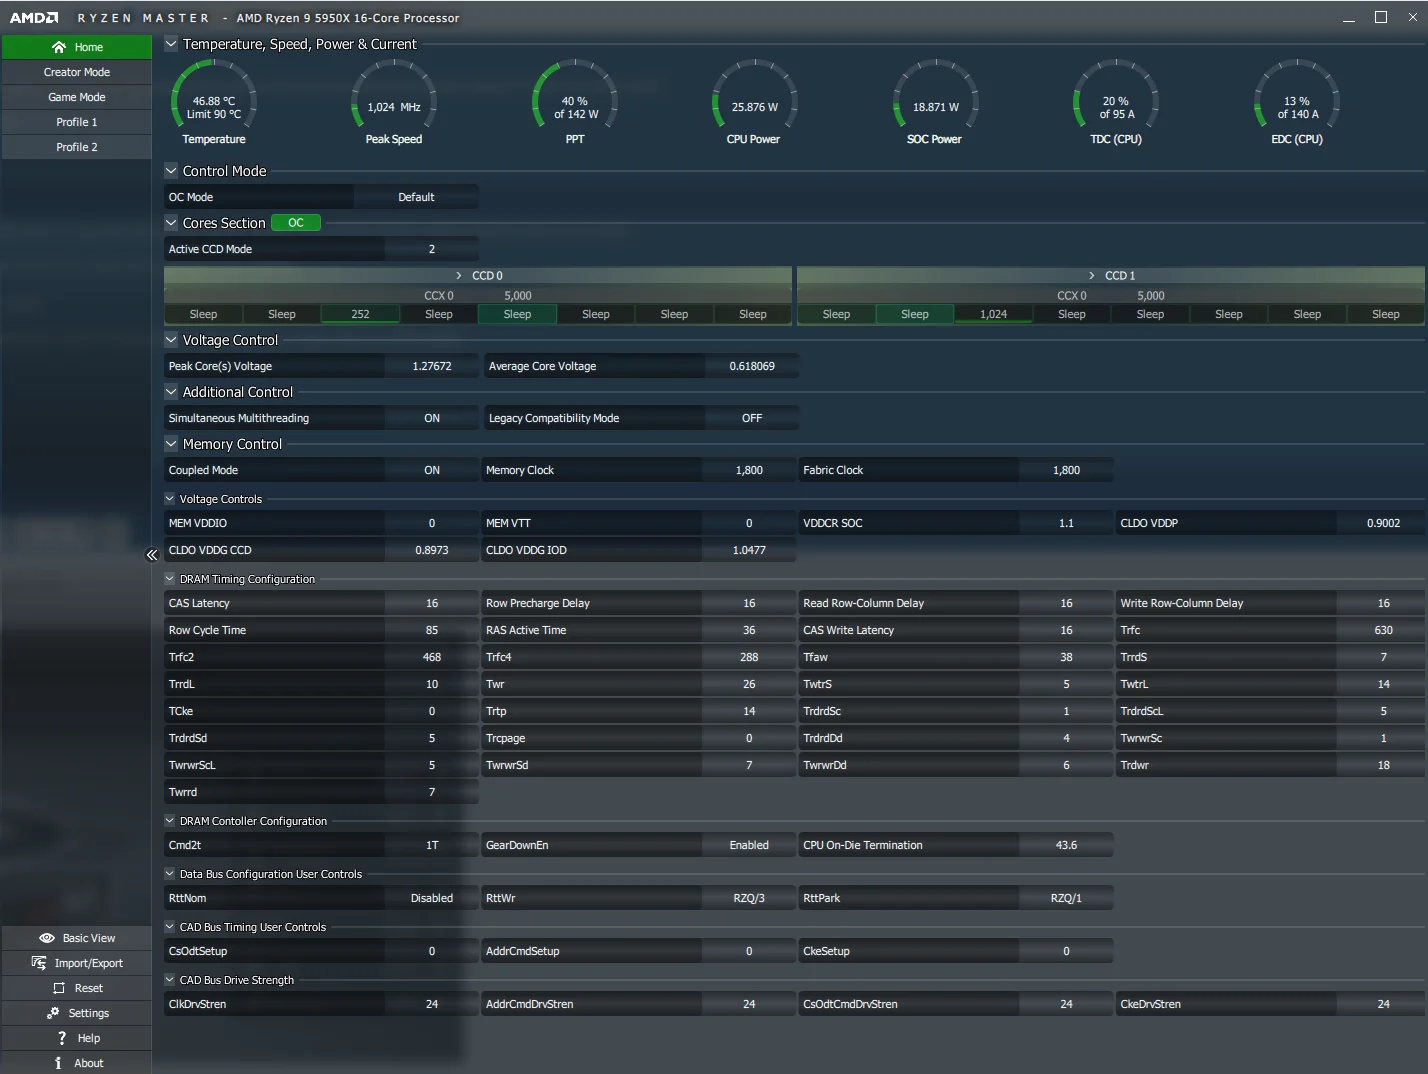This screenshot has height=1074, width=1428.
Task: Toggle Simultaneous Multithreading ON value
Action: click(432, 418)
